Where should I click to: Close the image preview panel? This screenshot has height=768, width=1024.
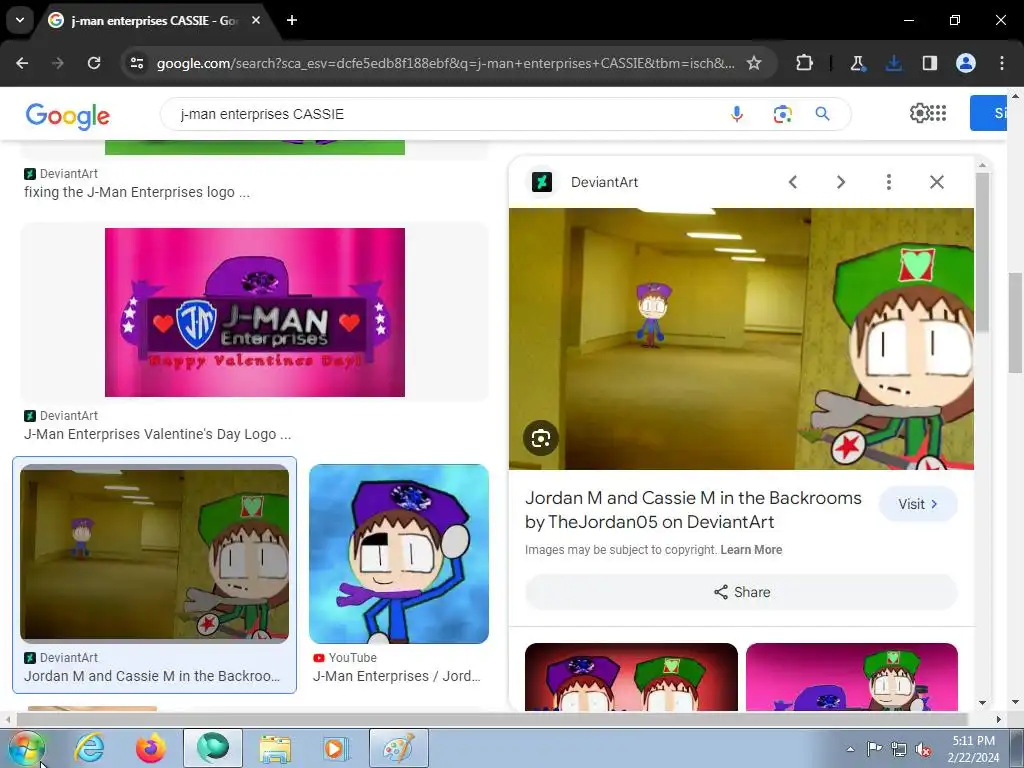pos(936,182)
